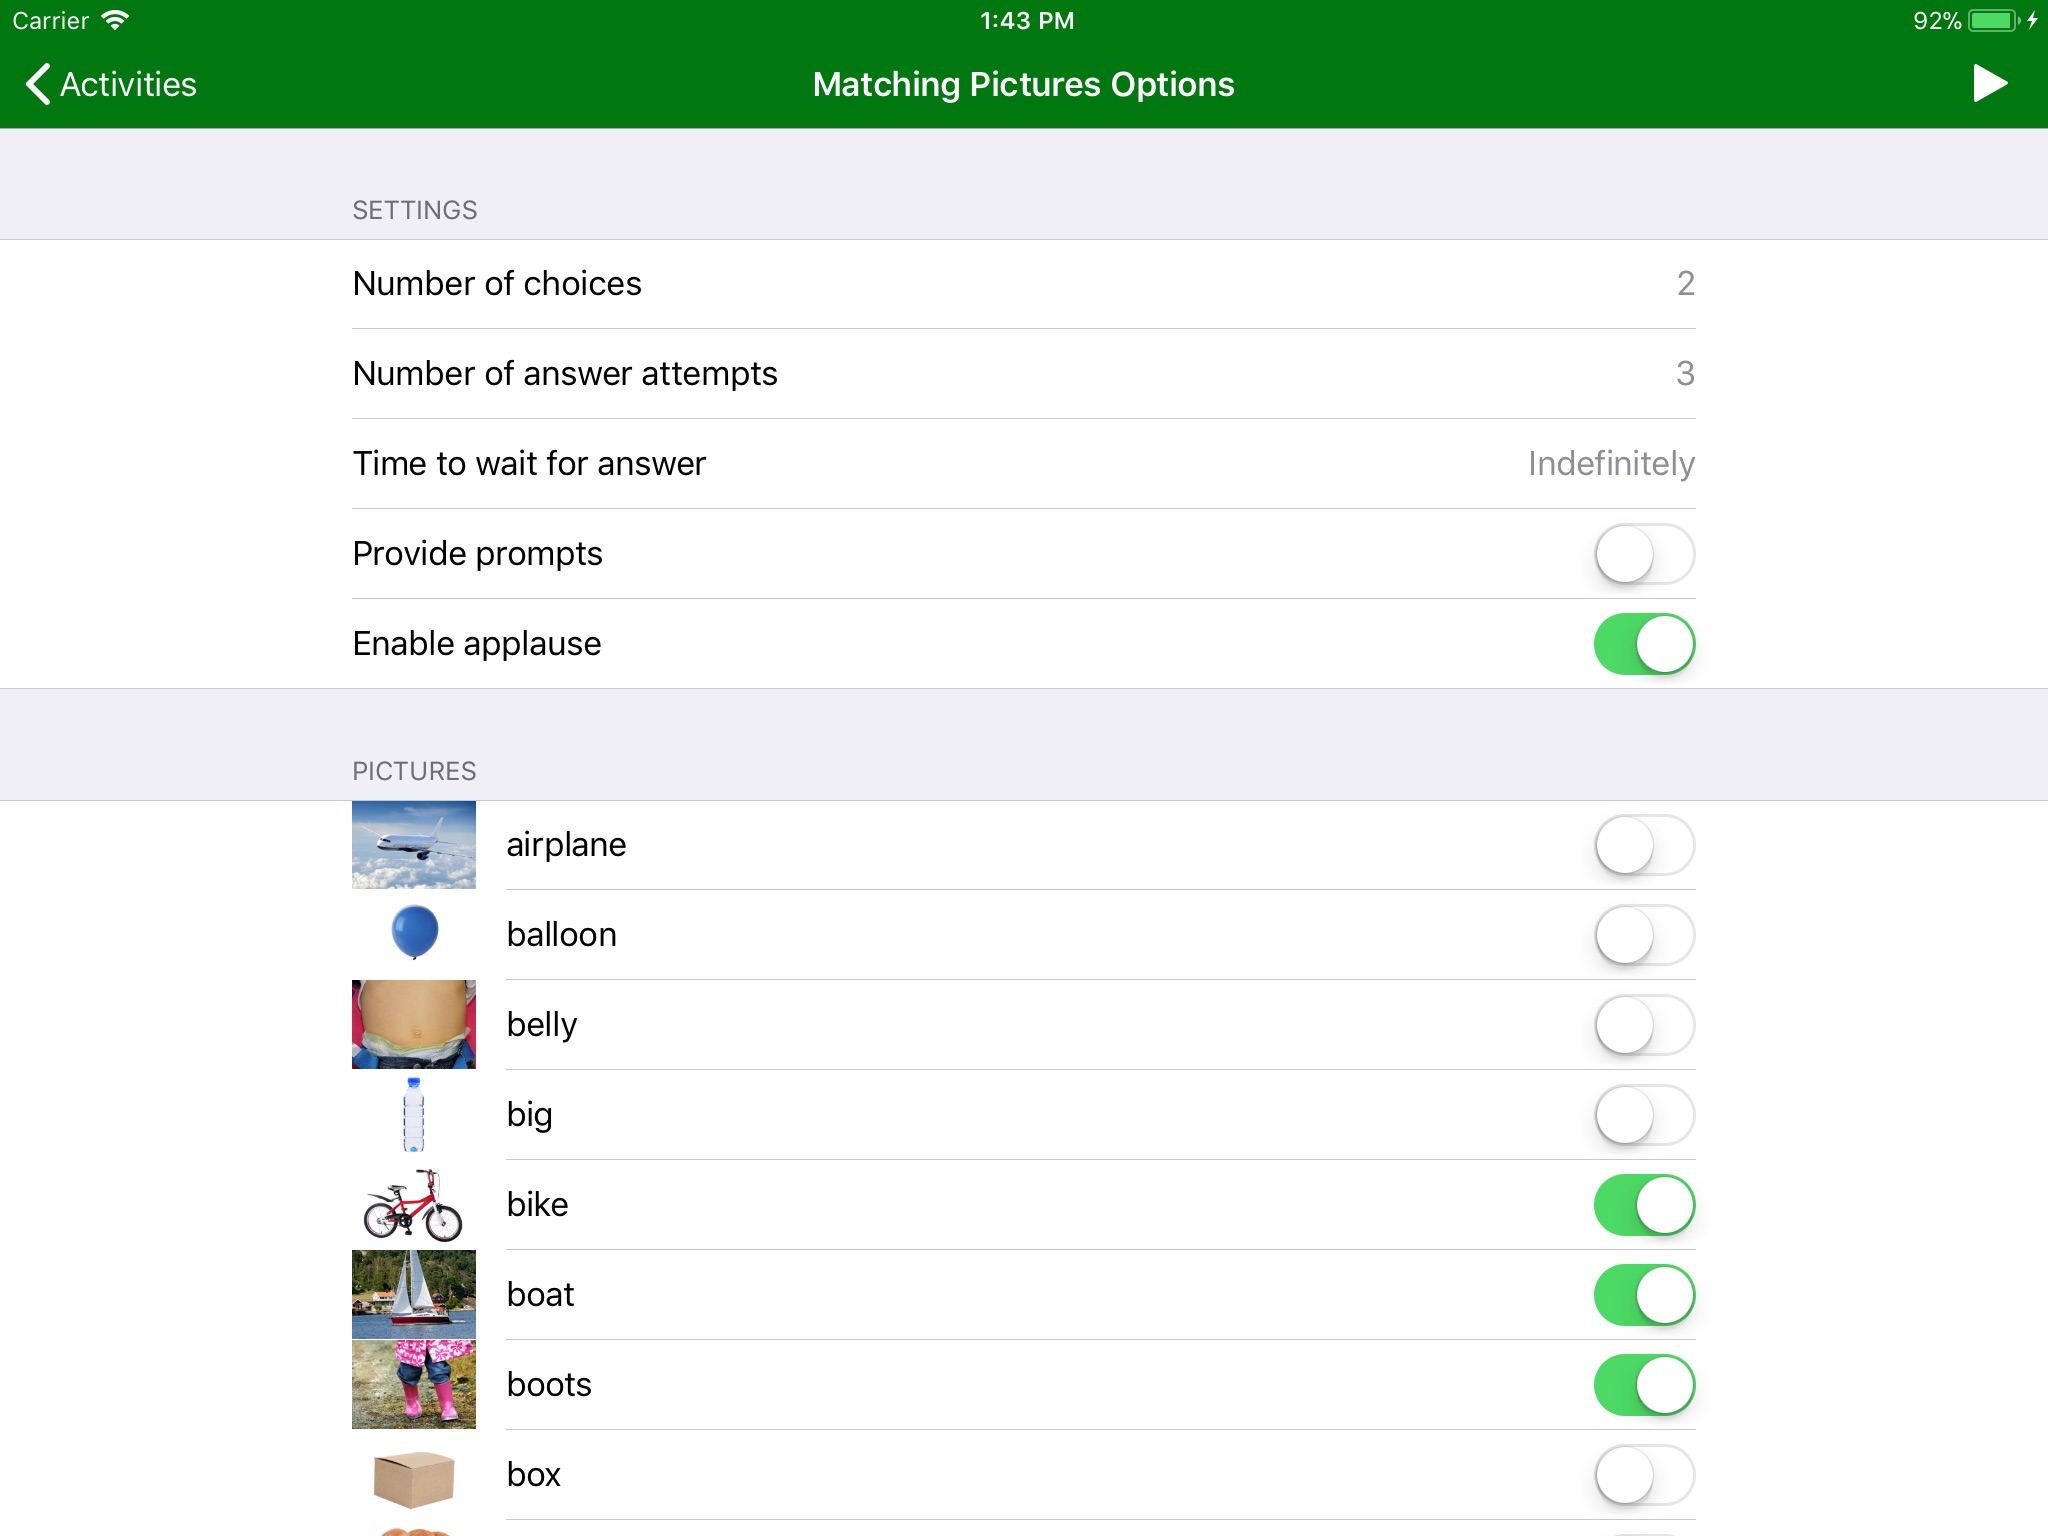Disable the boots picture toggle
2048x1536 pixels.
pyautogui.click(x=1643, y=1384)
